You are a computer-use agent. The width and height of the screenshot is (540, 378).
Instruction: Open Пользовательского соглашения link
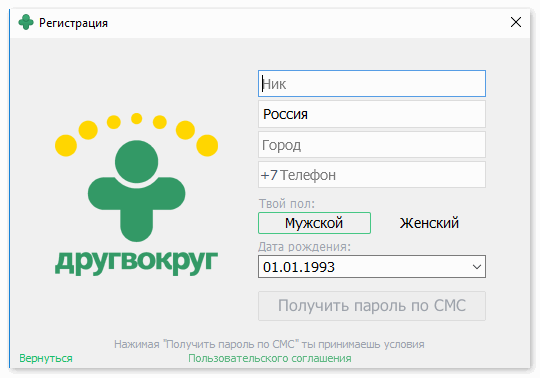click(x=270, y=358)
